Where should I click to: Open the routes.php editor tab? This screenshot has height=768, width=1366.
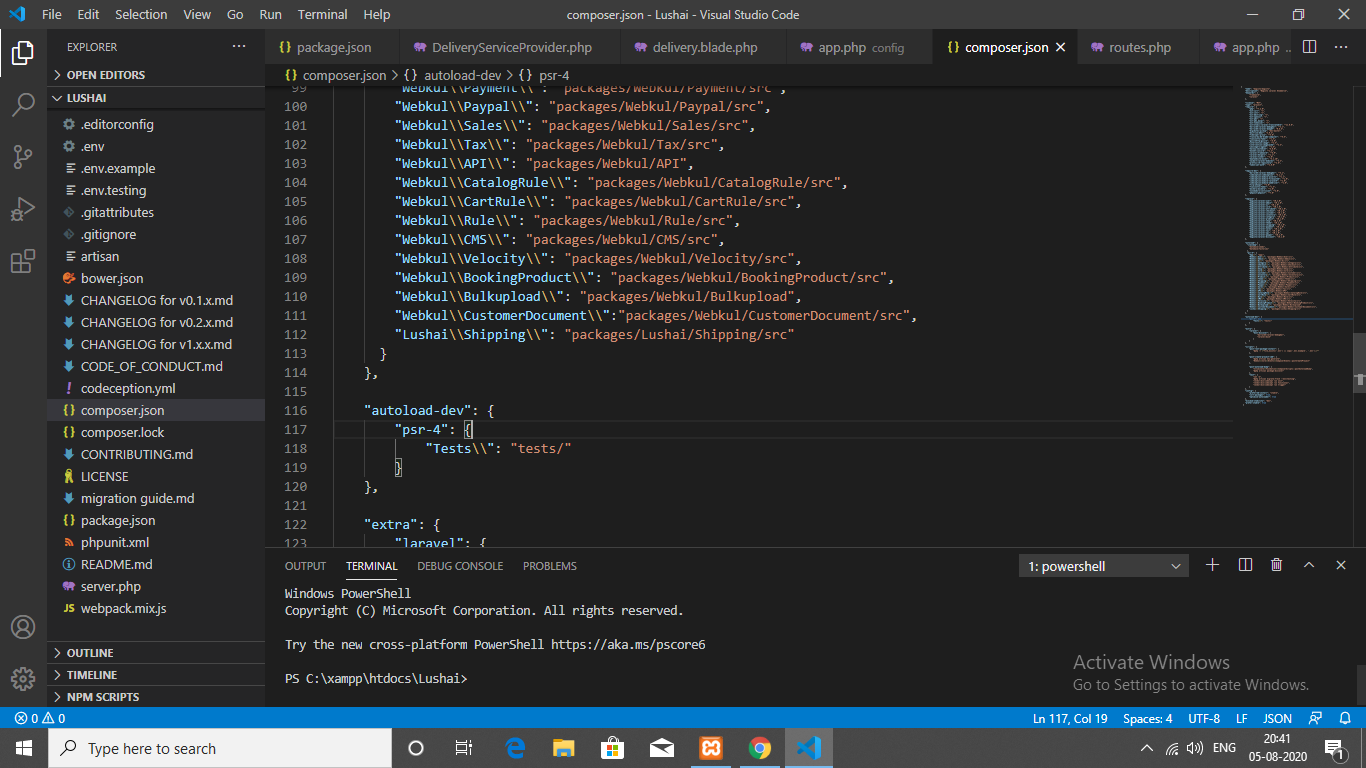(1138, 47)
